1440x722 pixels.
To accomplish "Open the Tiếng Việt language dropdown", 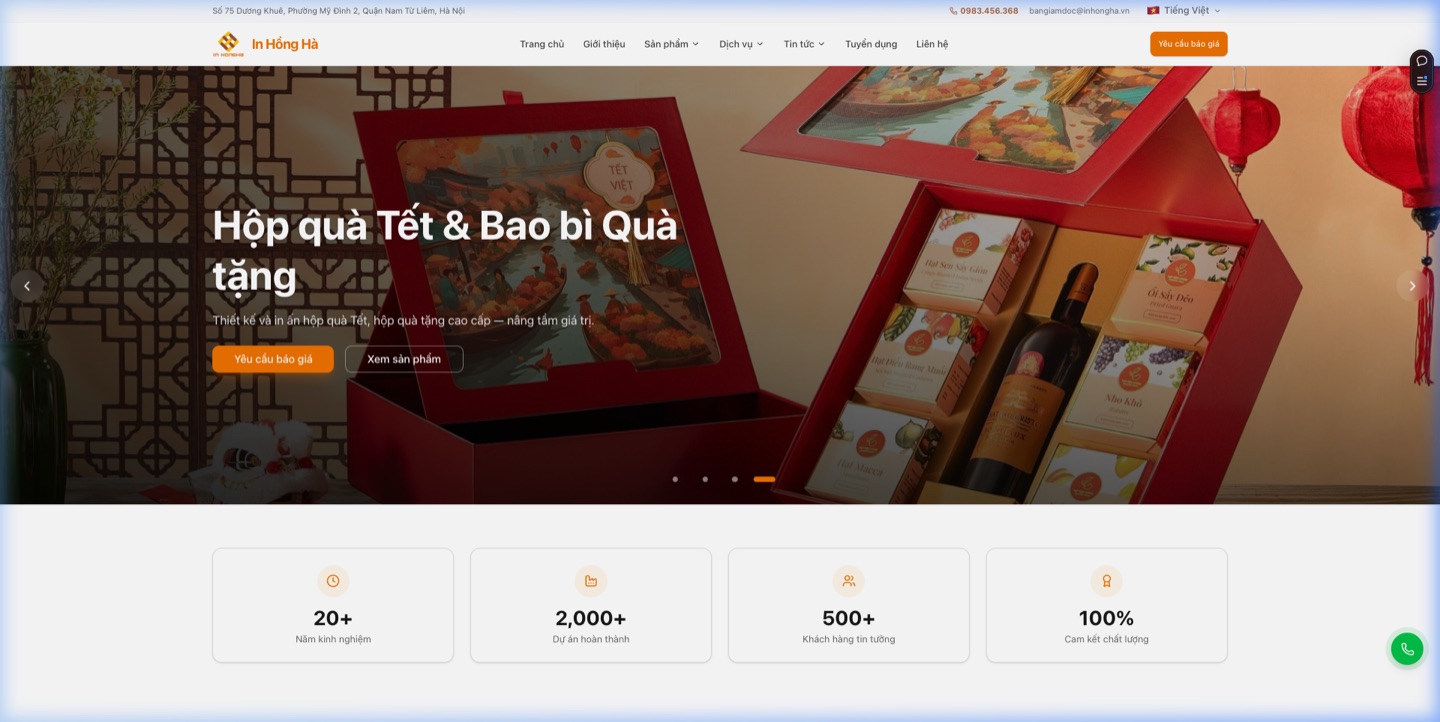I will [x=1185, y=10].
